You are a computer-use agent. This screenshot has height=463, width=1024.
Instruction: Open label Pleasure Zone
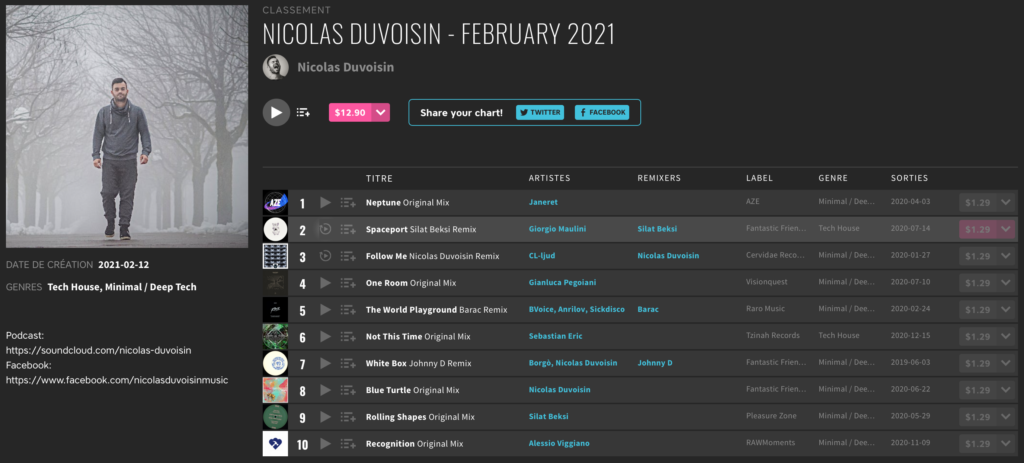pyautogui.click(x=772, y=417)
